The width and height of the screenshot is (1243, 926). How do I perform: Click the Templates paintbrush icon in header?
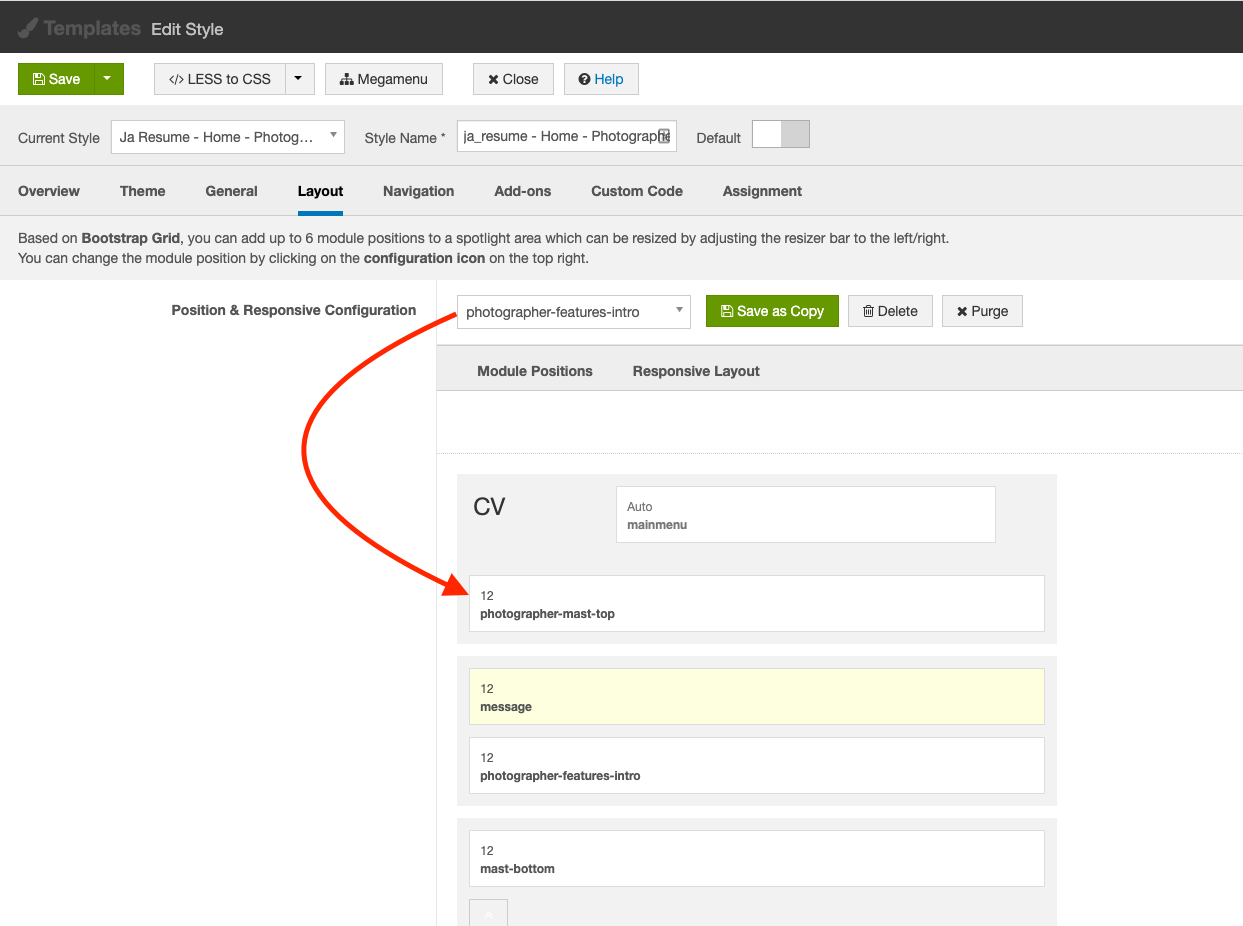tap(28, 28)
